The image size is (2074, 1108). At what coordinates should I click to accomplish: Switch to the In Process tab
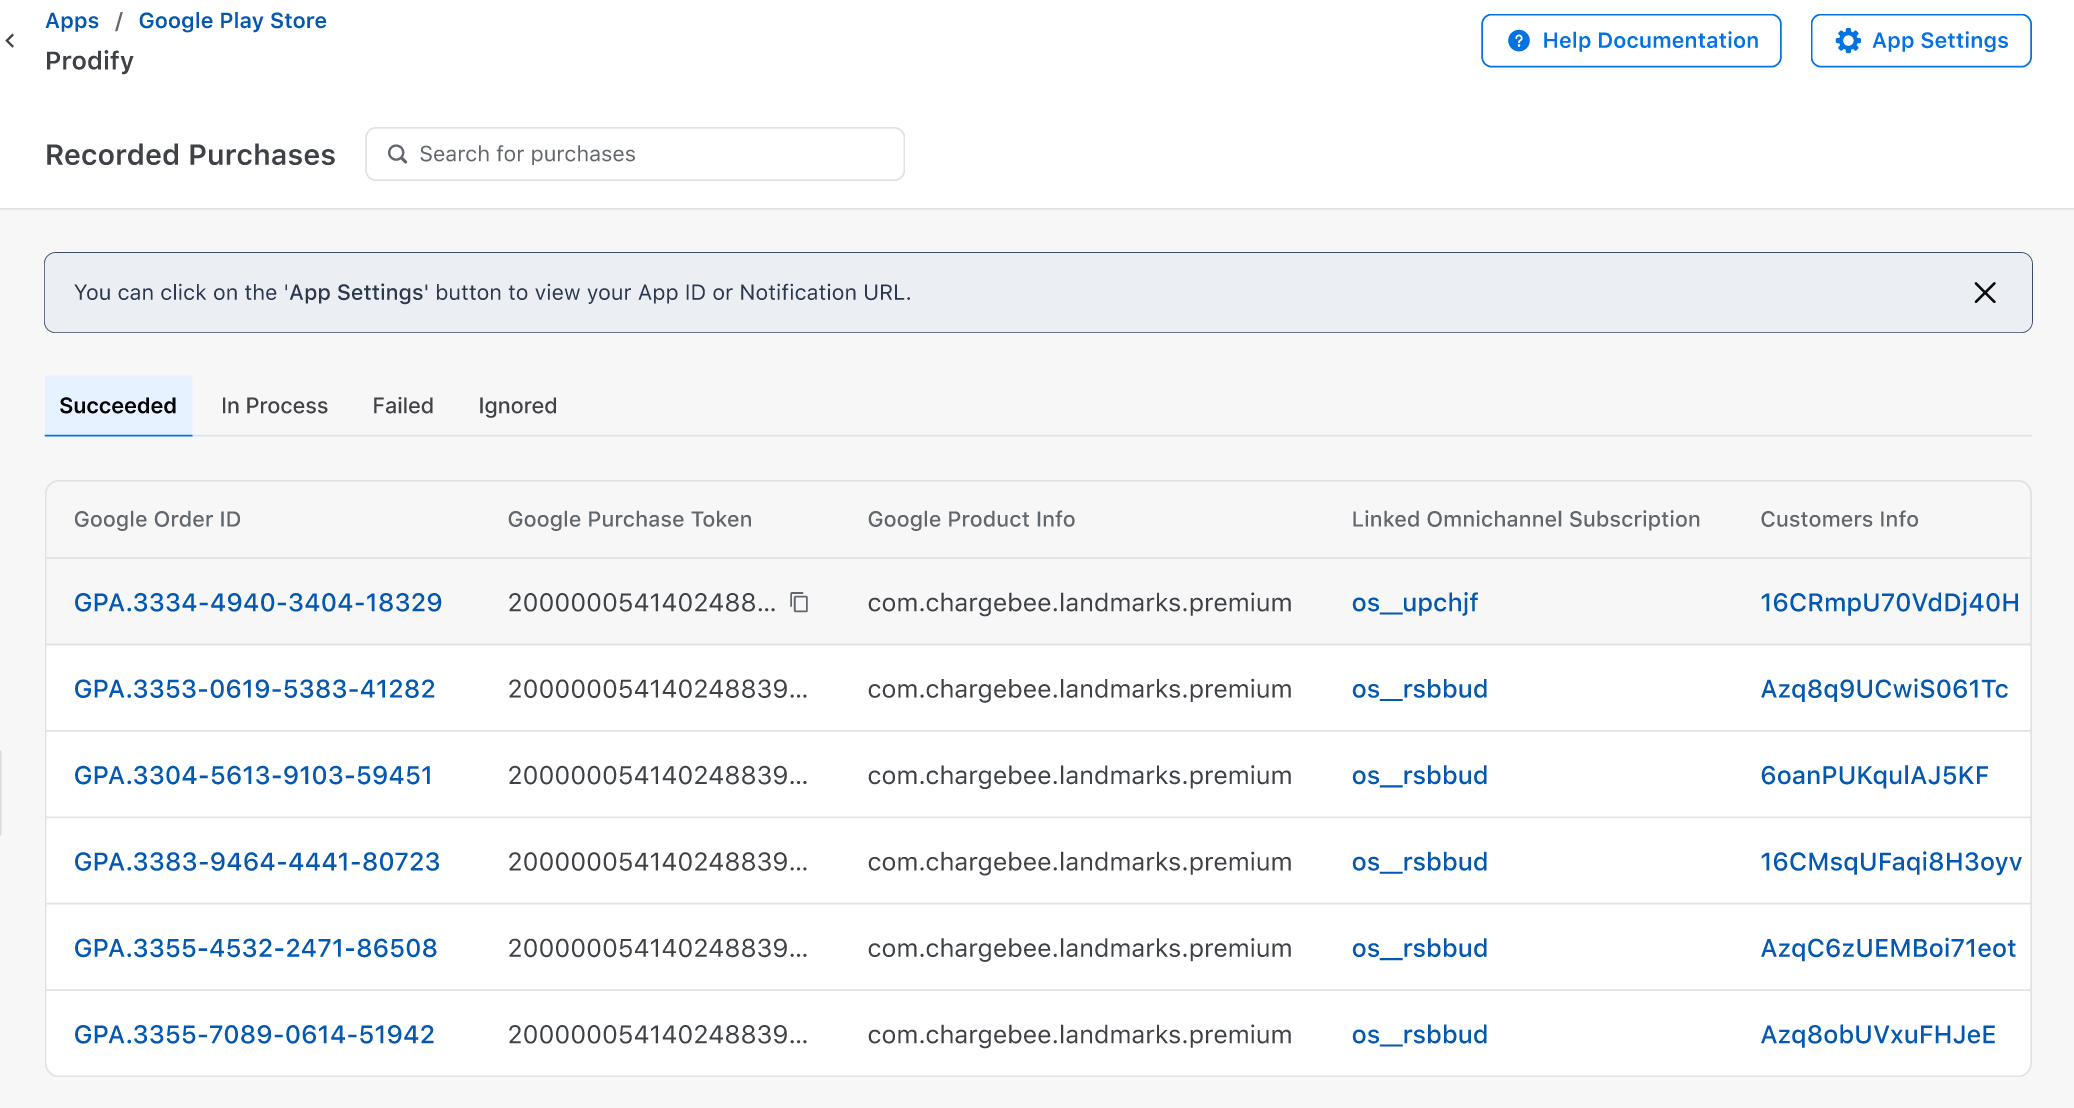coord(274,406)
